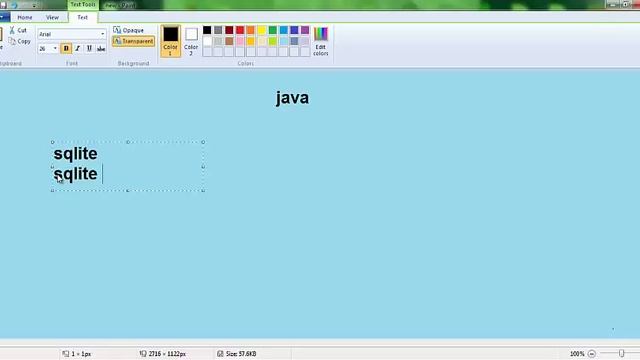Screen dimensions: 640x360
Task: Toggle Bold formatting button
Action: pos(66,49)
